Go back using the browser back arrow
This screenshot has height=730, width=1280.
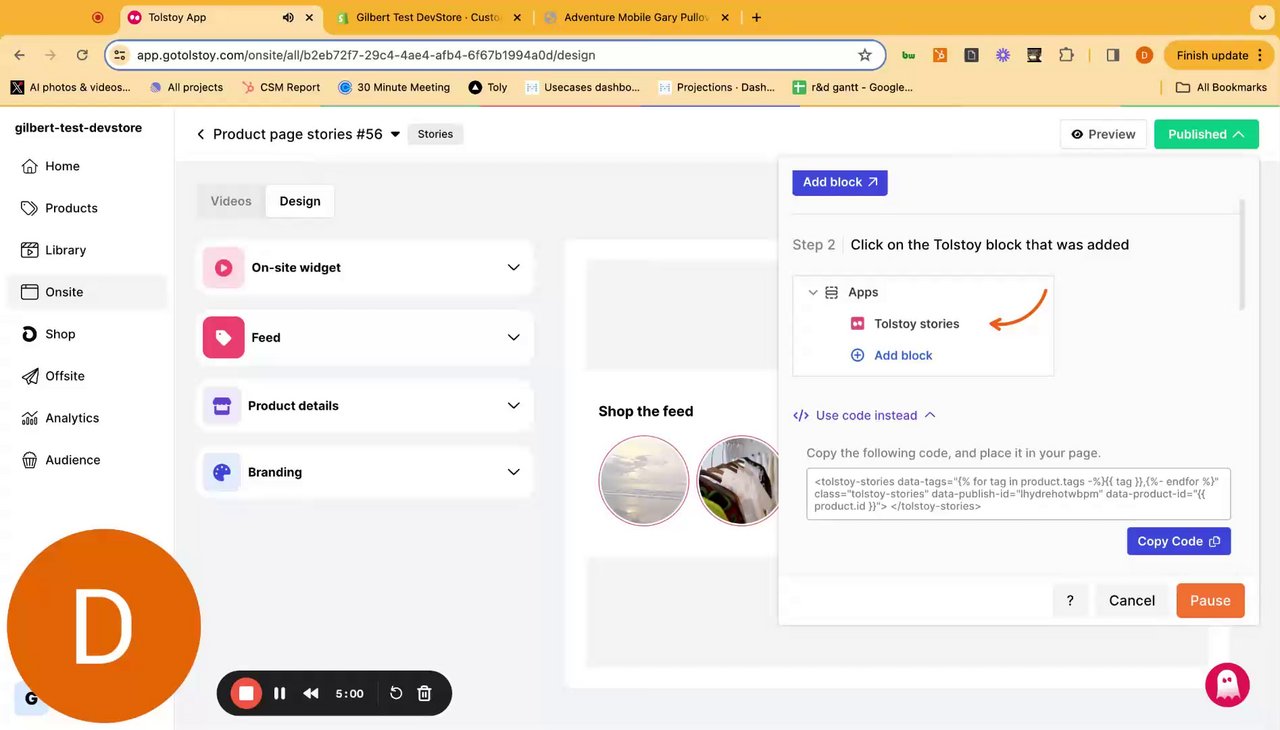coord(20,55)
